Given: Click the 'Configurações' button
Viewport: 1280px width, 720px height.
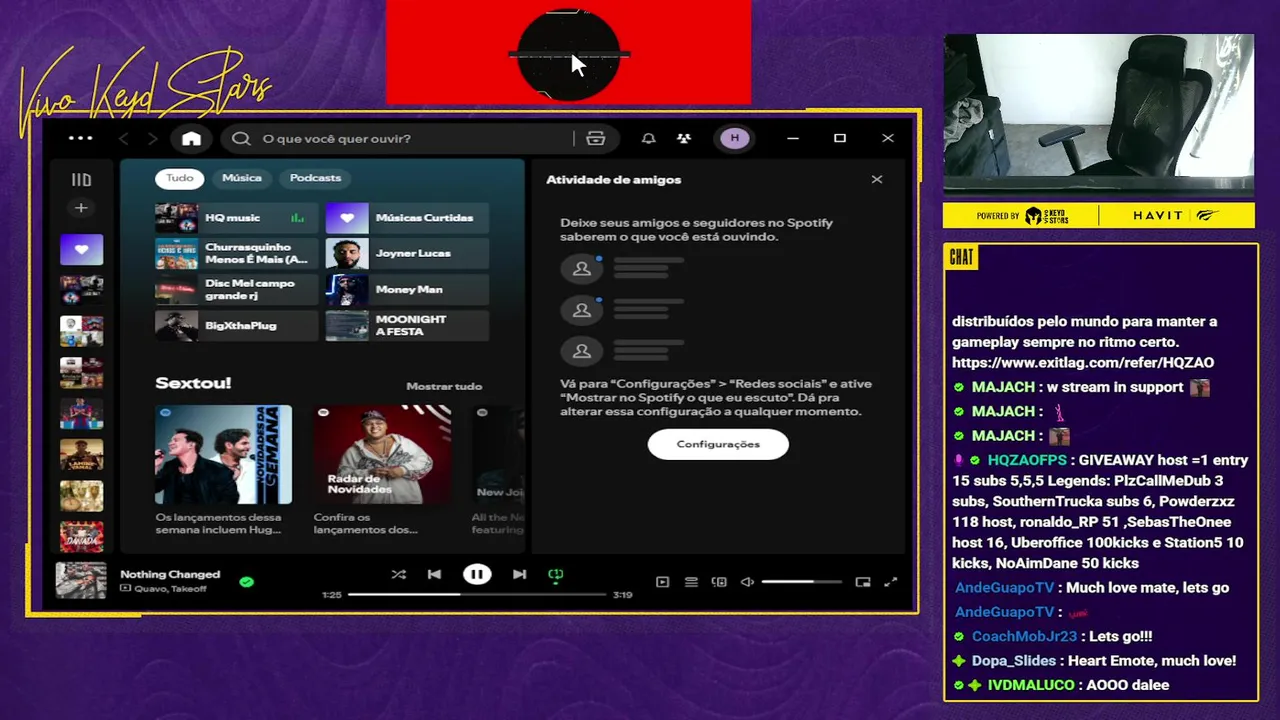Looking at the screenshot, I should (718, 444).
